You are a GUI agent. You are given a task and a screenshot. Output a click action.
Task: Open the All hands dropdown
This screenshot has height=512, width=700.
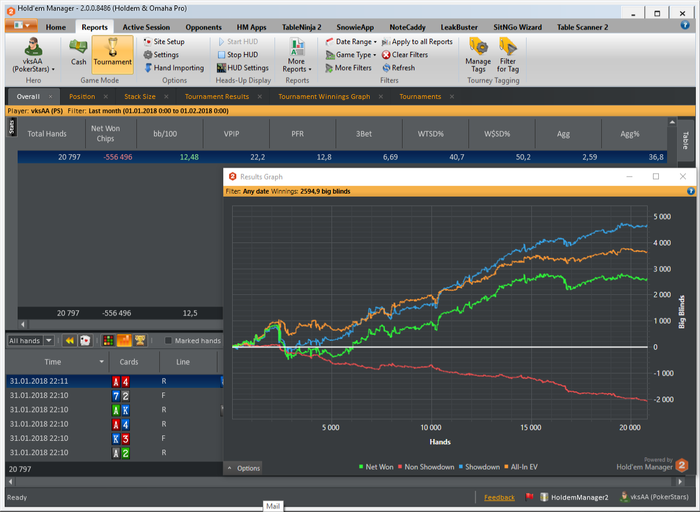(x=31, y=341)
